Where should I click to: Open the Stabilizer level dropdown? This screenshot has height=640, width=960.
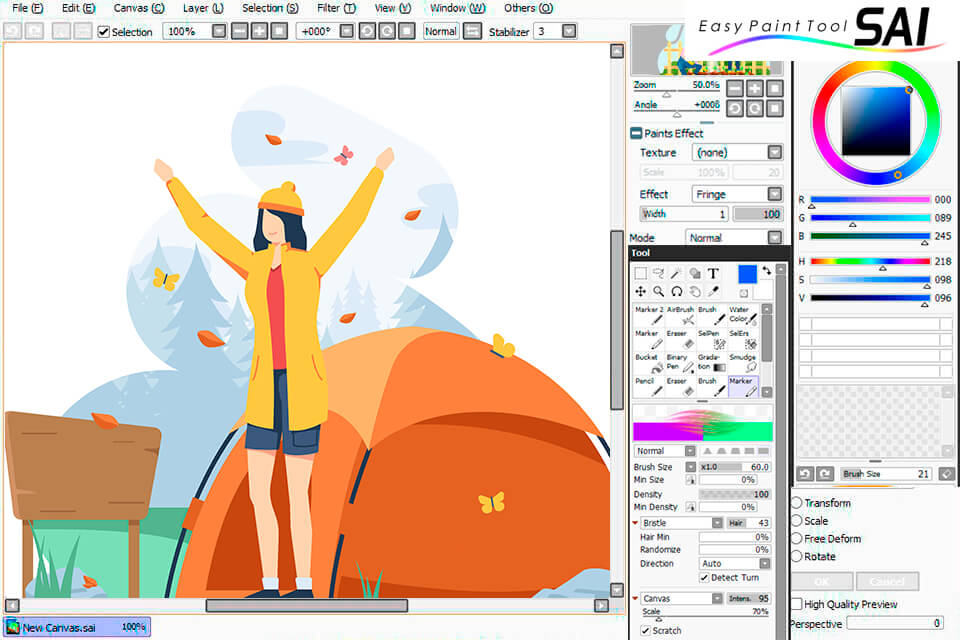tap(569, 31)
